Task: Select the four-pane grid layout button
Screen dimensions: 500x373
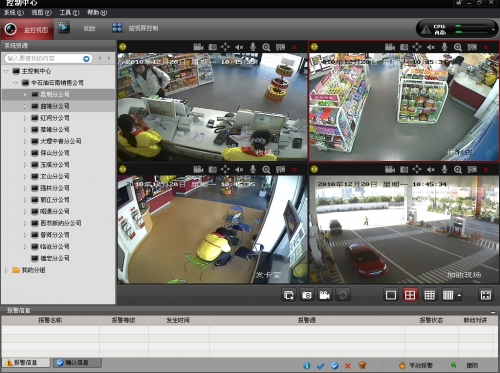Action: click(x=410, y=295)
